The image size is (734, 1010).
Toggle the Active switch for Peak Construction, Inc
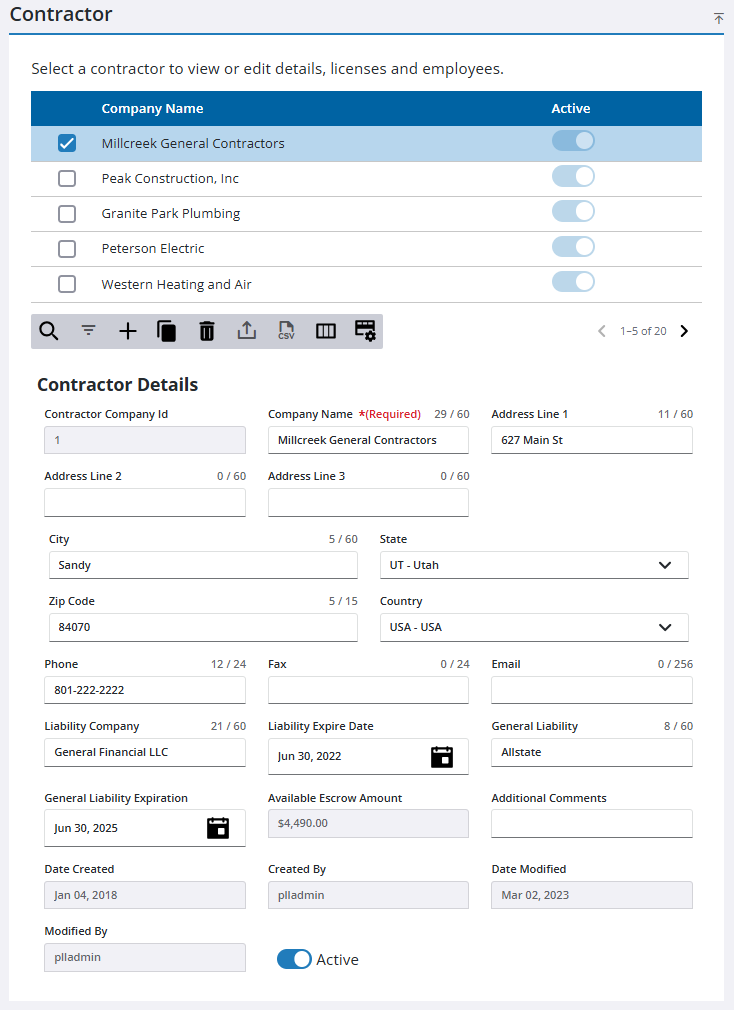pyautogui.click(x=573, y=176)
